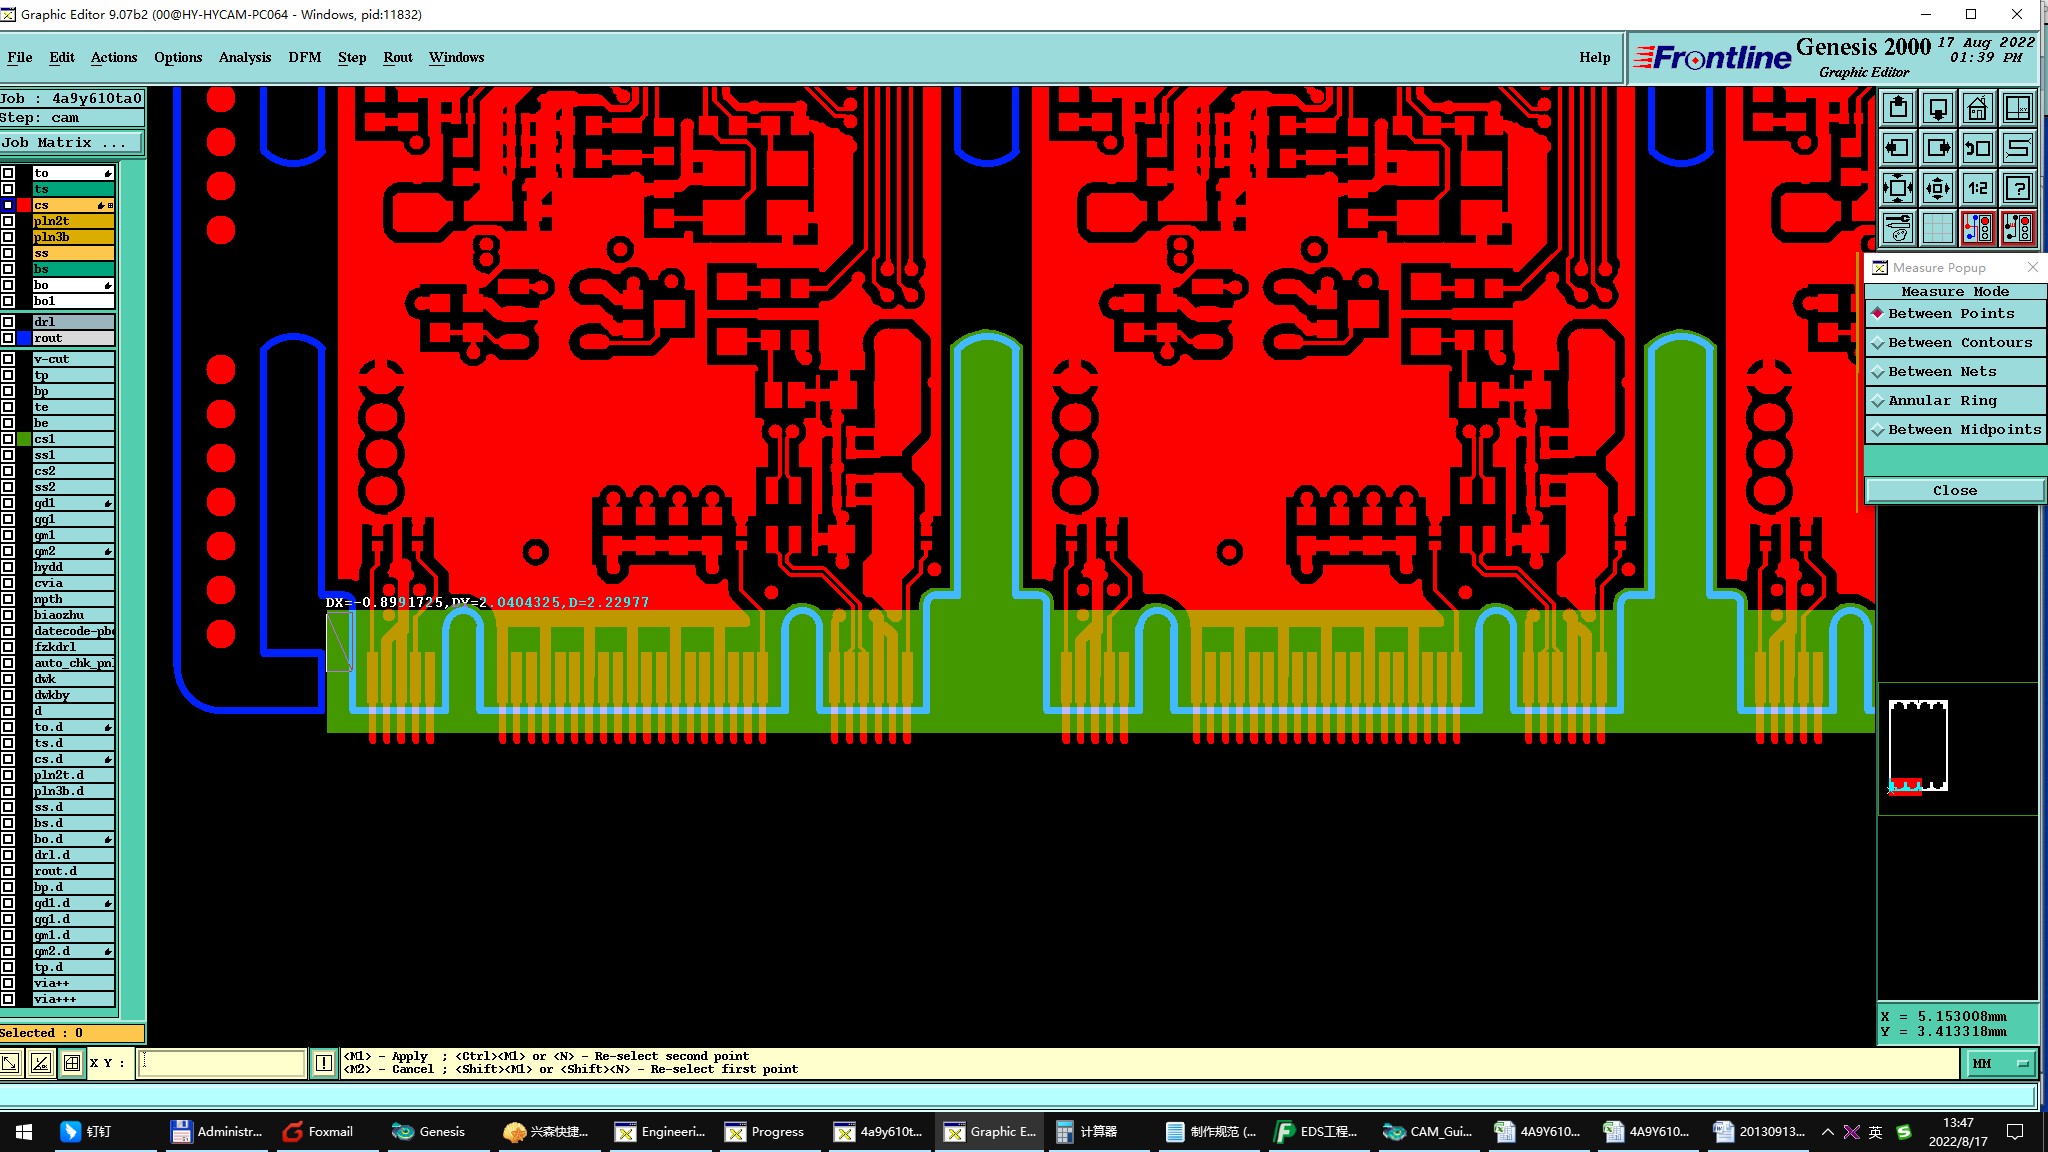Open the XY coordinate window icon

point(2018,108)
